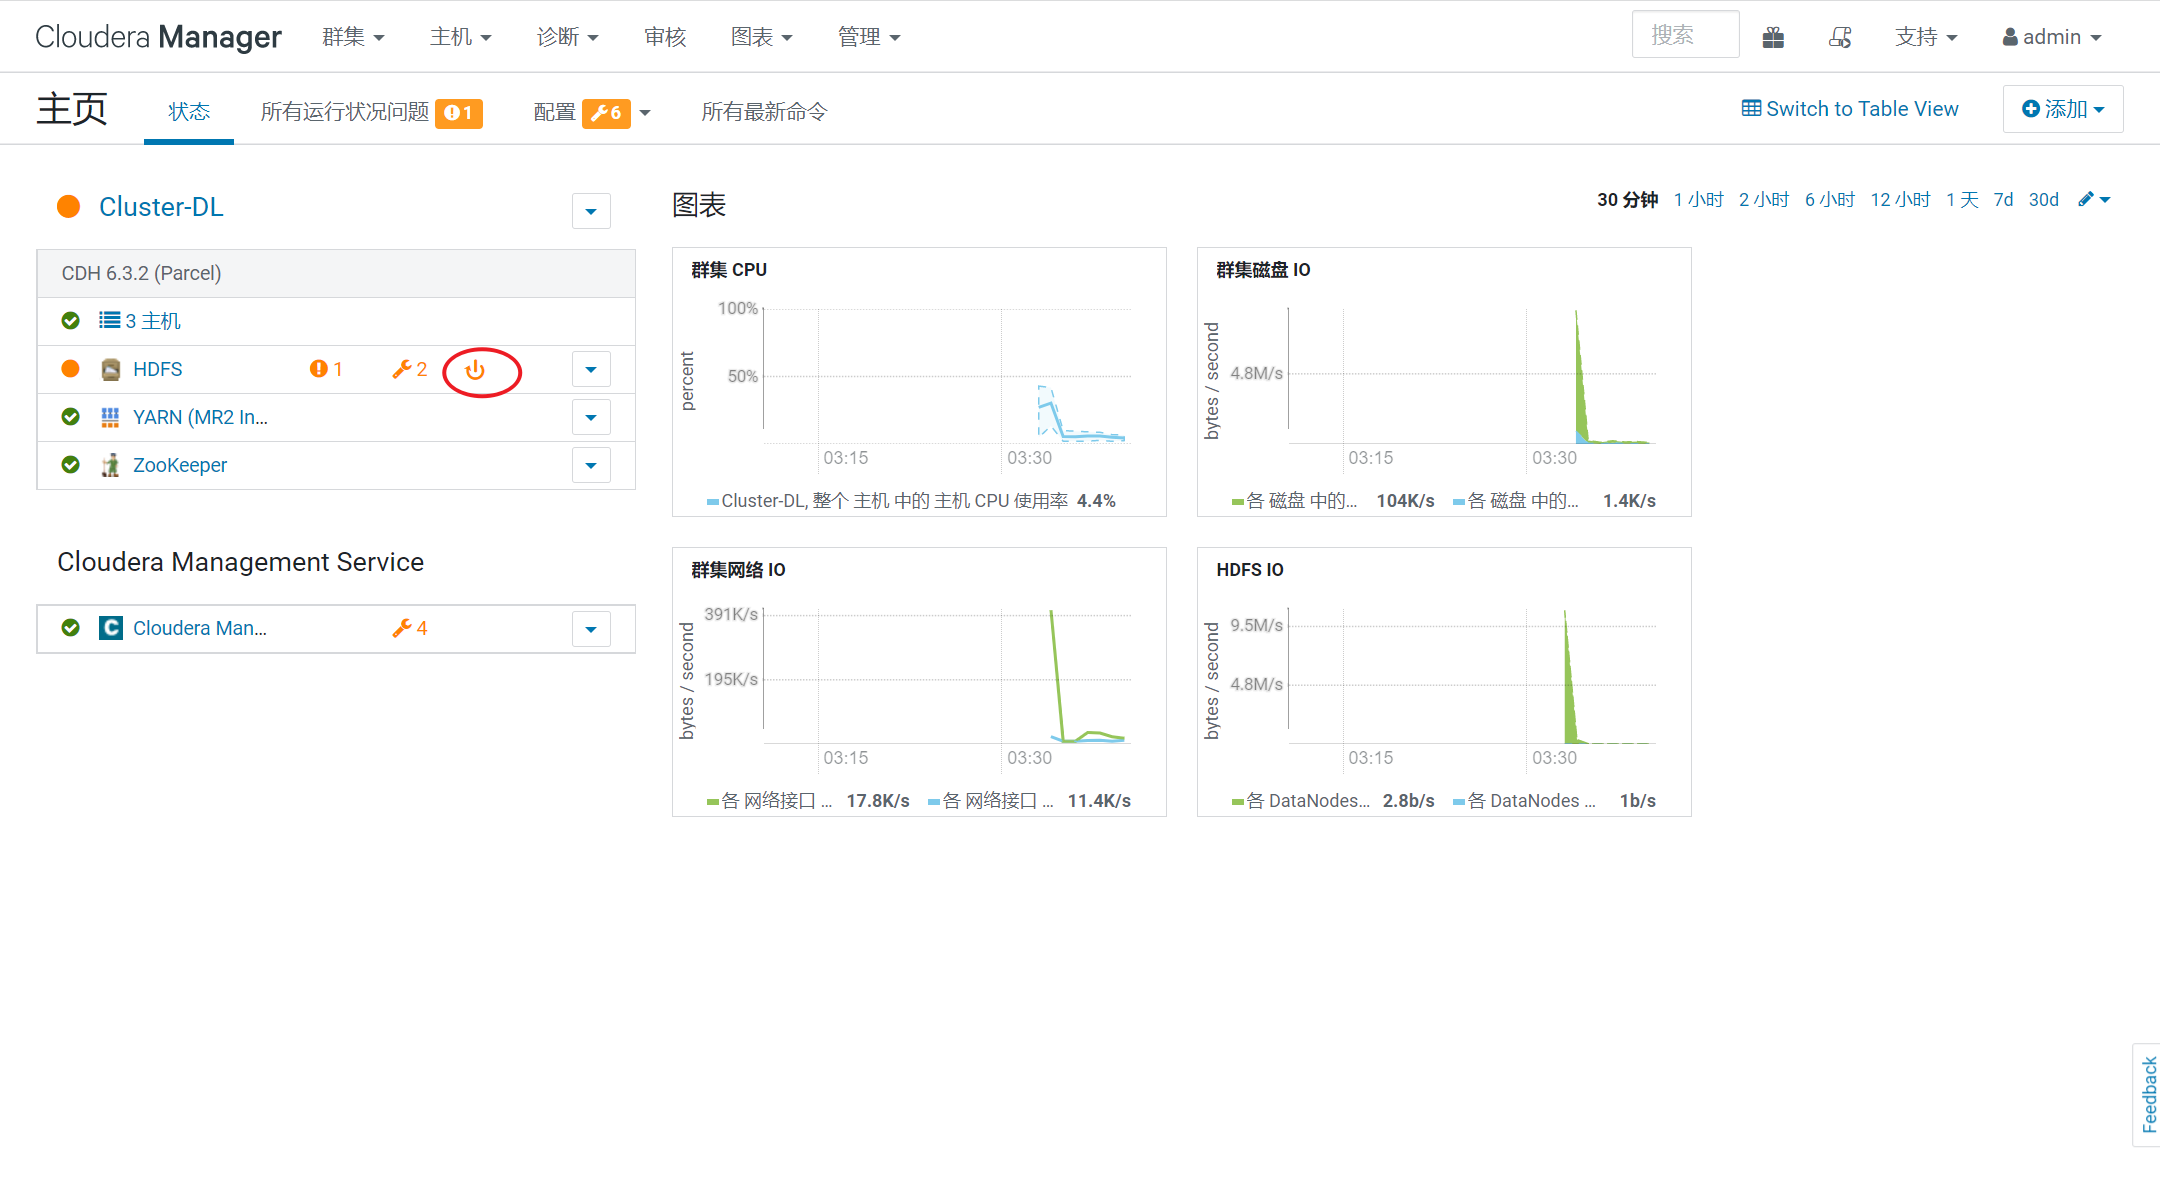Viewport: 2160px width, 1182px height.
Task: Select the 1 小时 time range
Action: [1698, 200]
